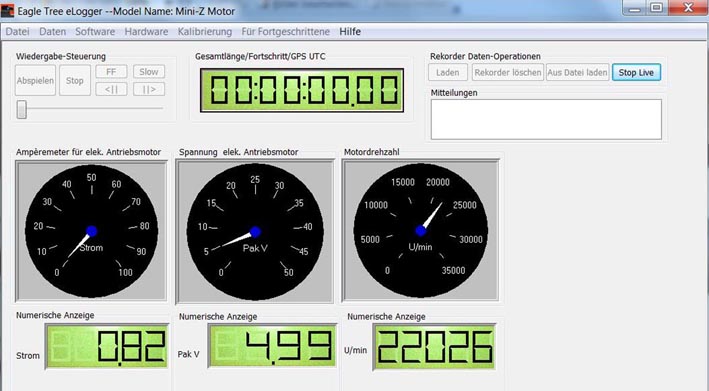The height and width of the screenshot is (391, 709).
Task: Click the Motordrehzahl label
Action: (371, 152)
